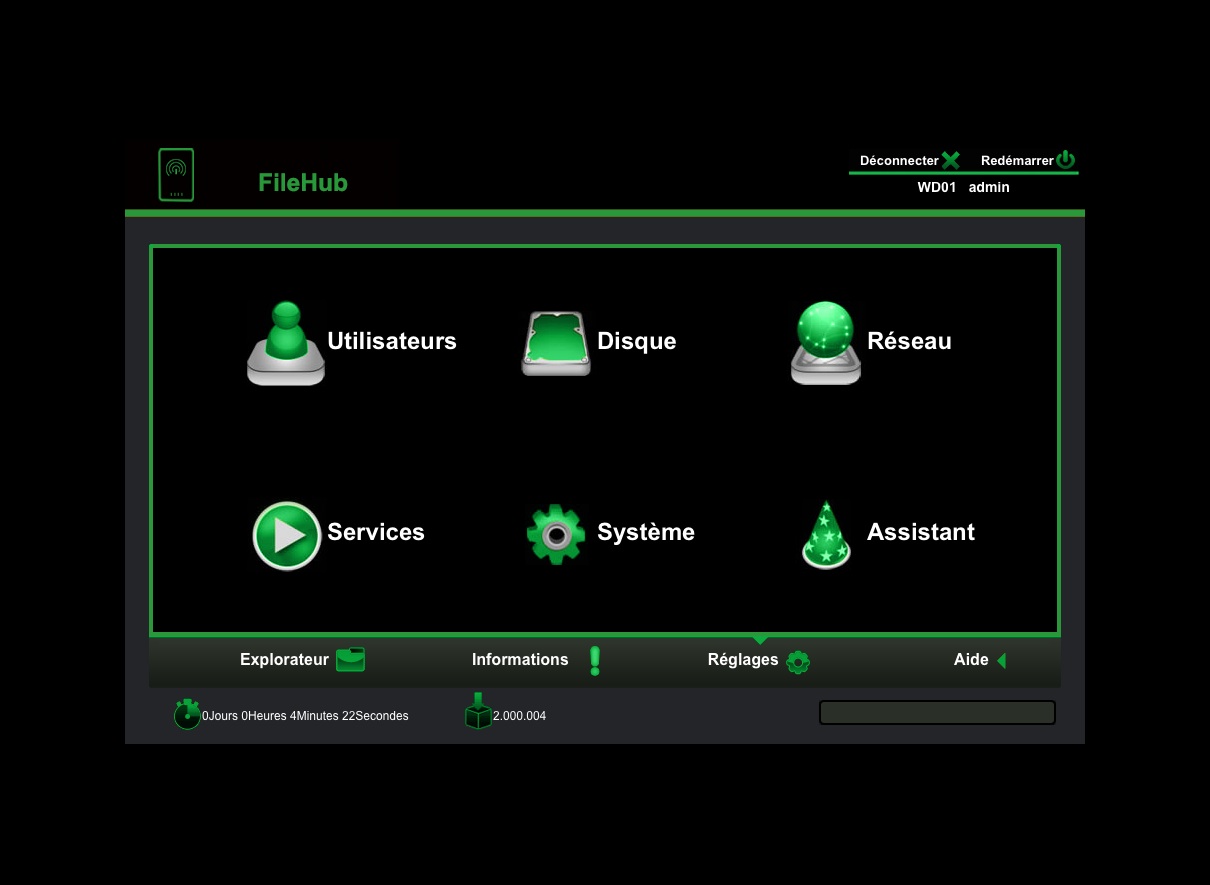Click the uptime stopwatch icon

click(x=187, y=714)
